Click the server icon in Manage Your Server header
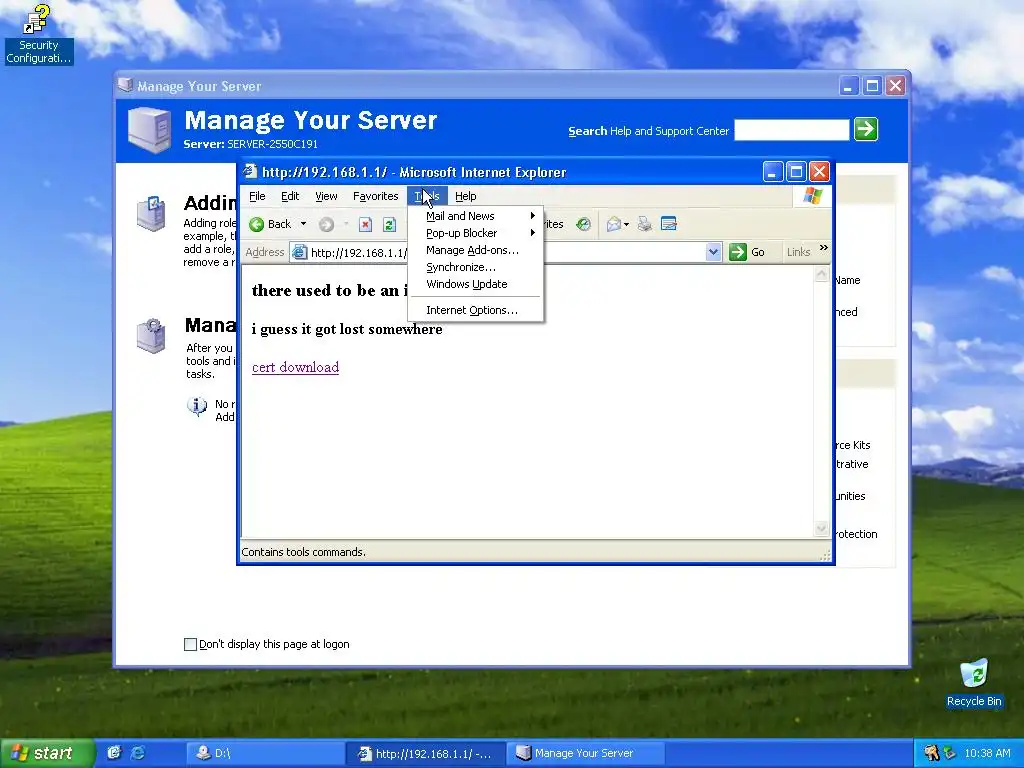This screenshot has height=768, width=1024. tap(150, 130)
